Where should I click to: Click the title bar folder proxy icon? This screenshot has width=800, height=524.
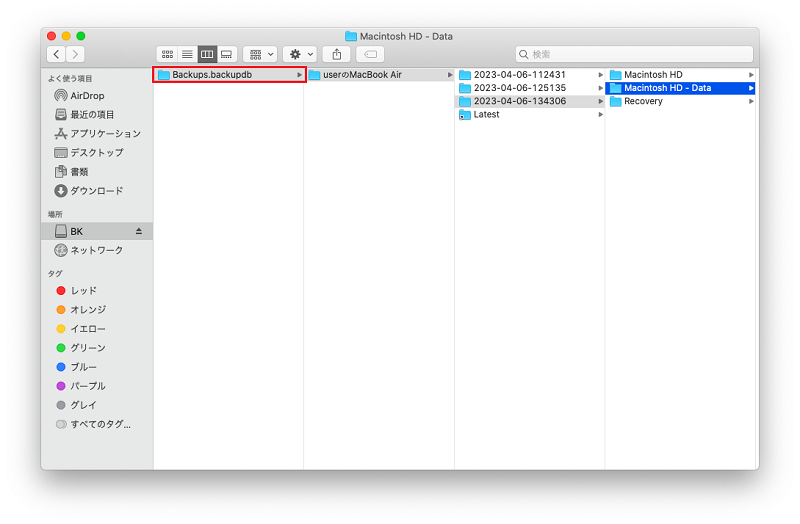tap(351, 36)
